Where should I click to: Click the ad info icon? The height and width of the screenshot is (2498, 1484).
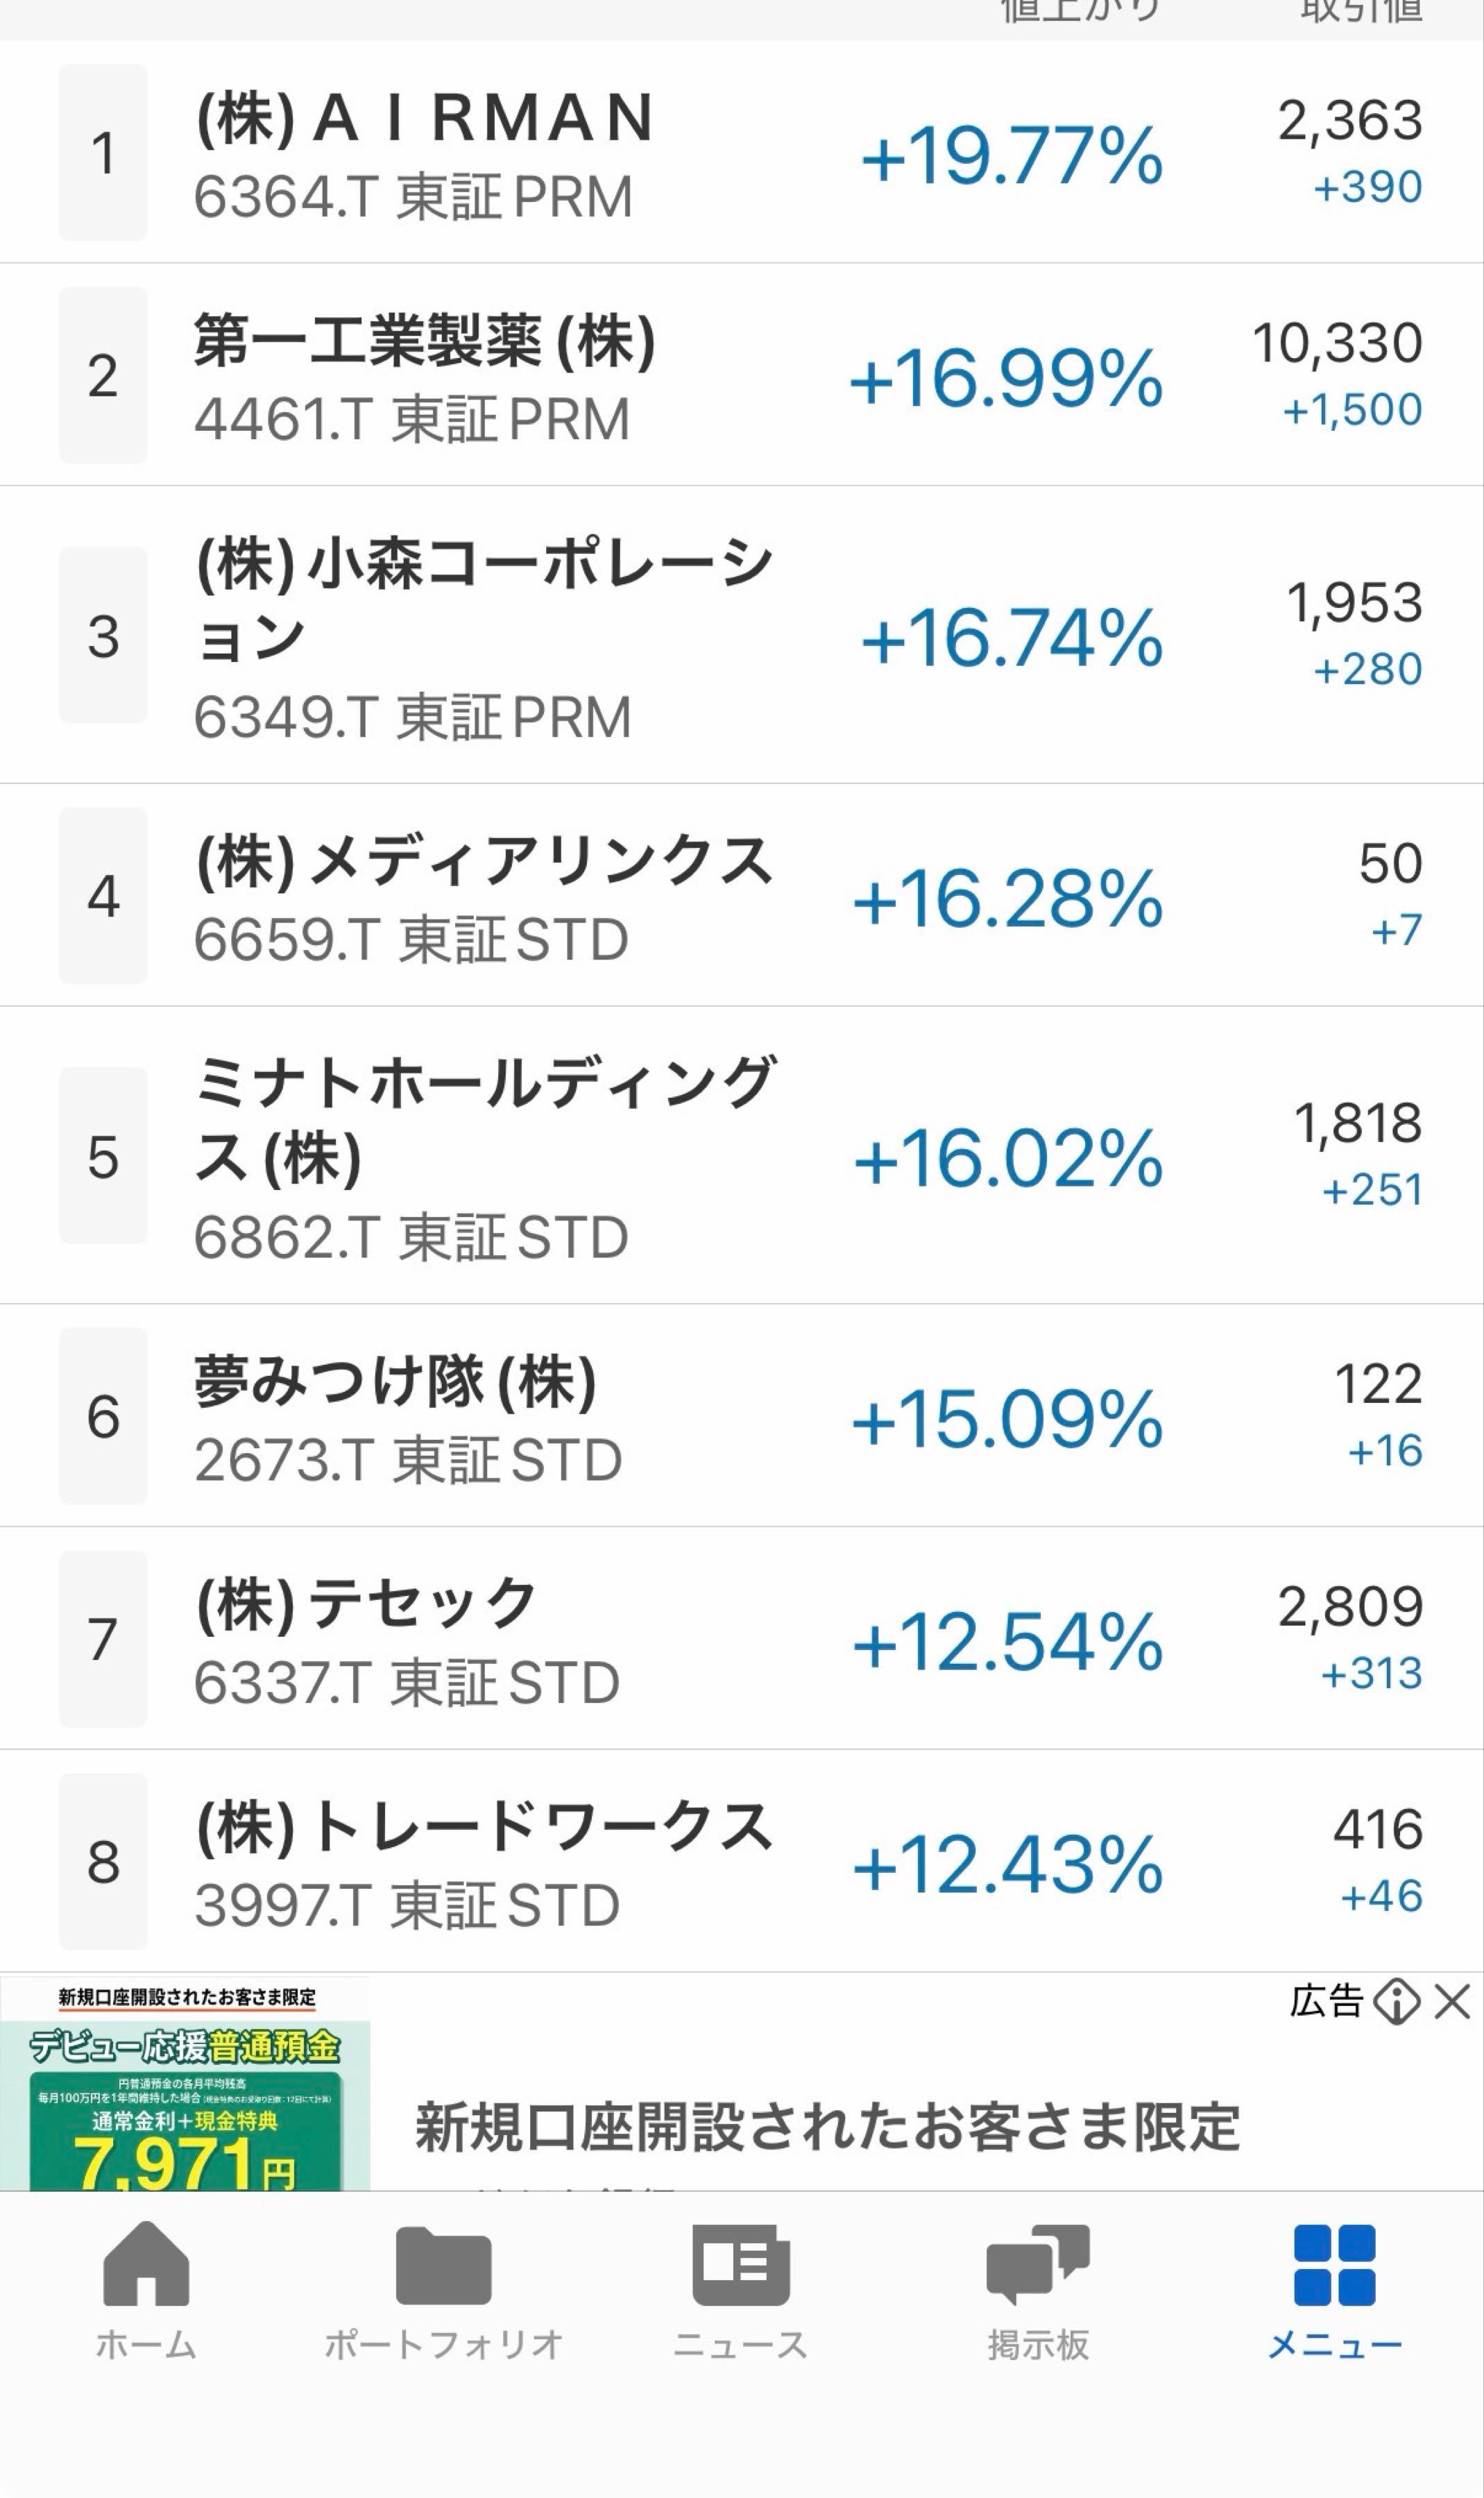tap(1396, 2003)
